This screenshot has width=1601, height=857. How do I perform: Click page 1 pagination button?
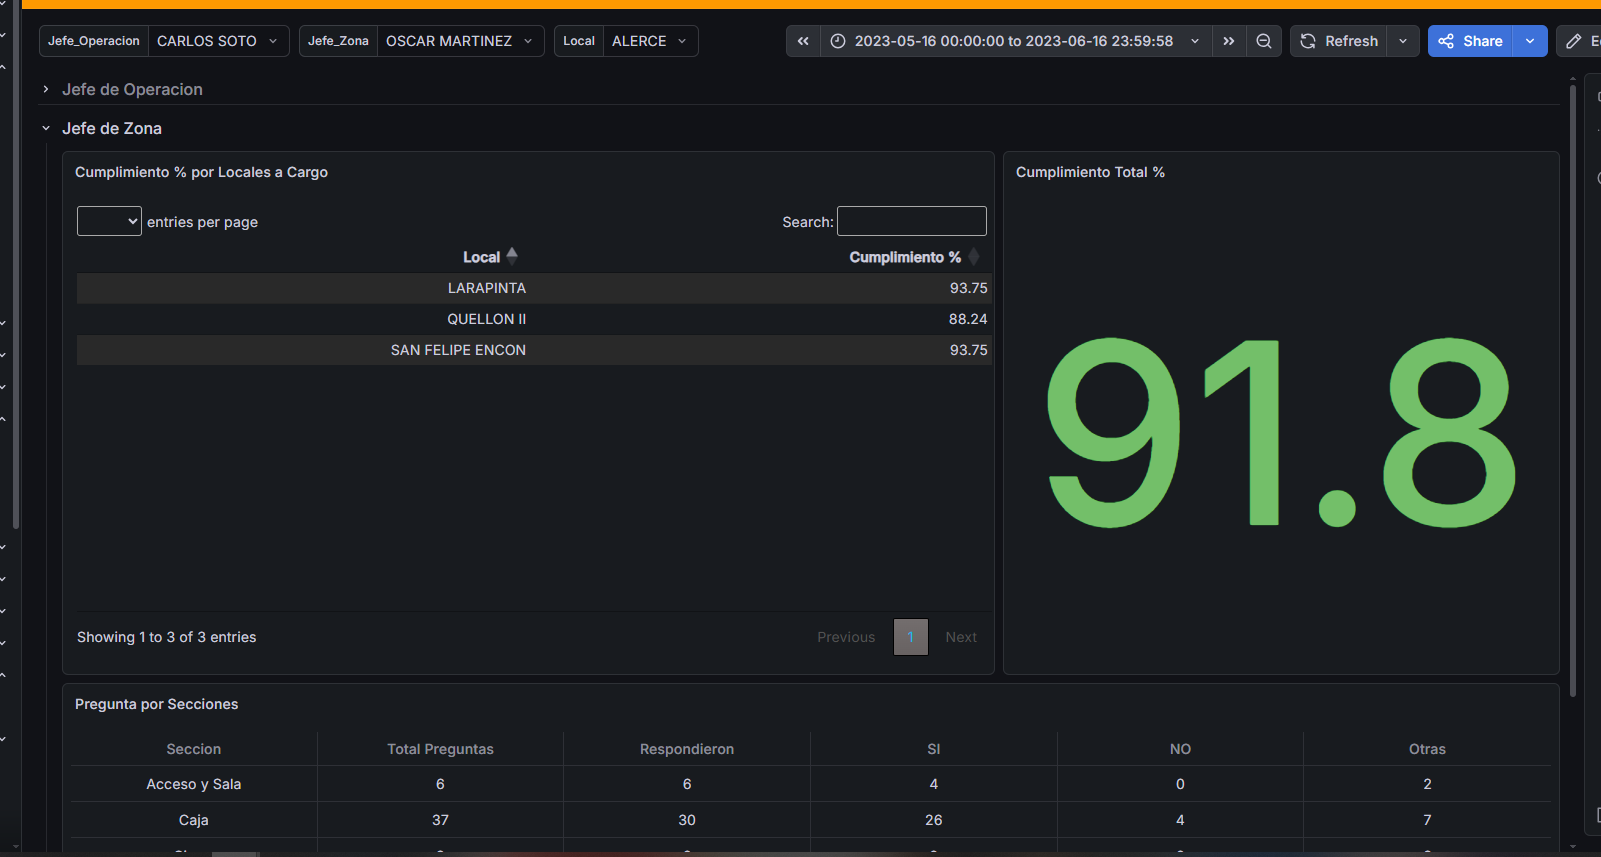(910, 637)
